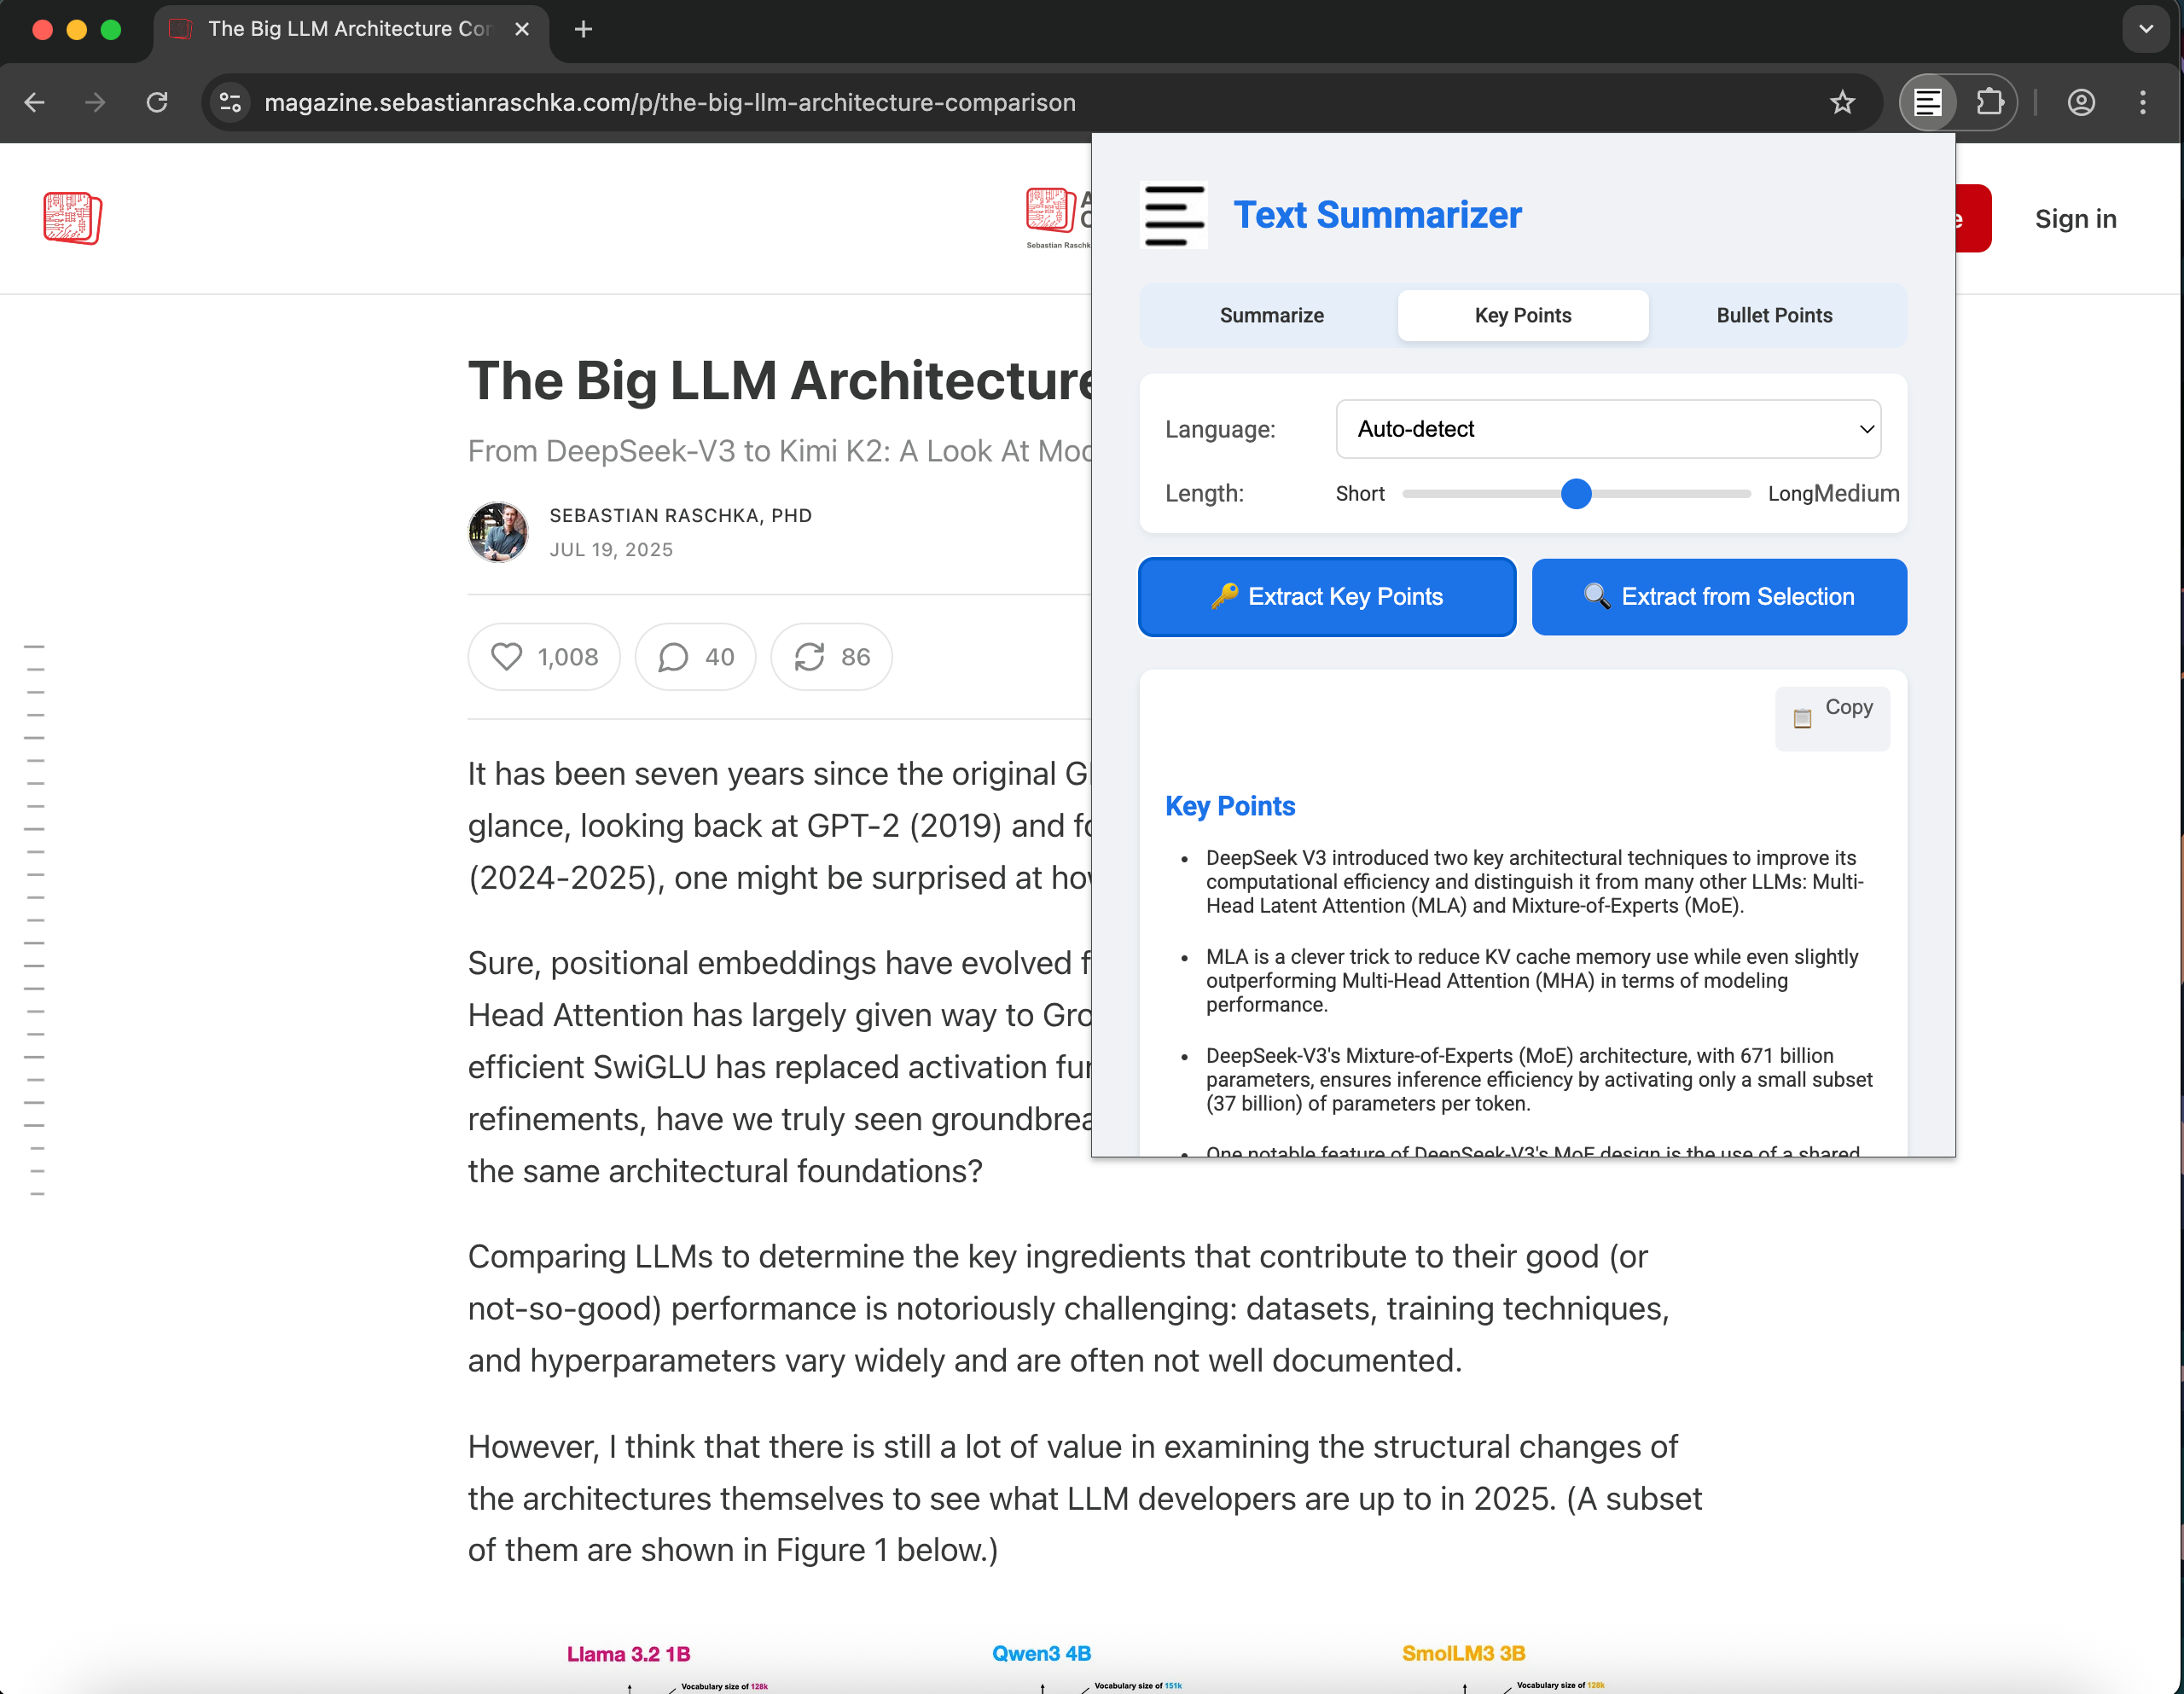
Task: Click the Length slider handle
Action: click(1575, 494)
